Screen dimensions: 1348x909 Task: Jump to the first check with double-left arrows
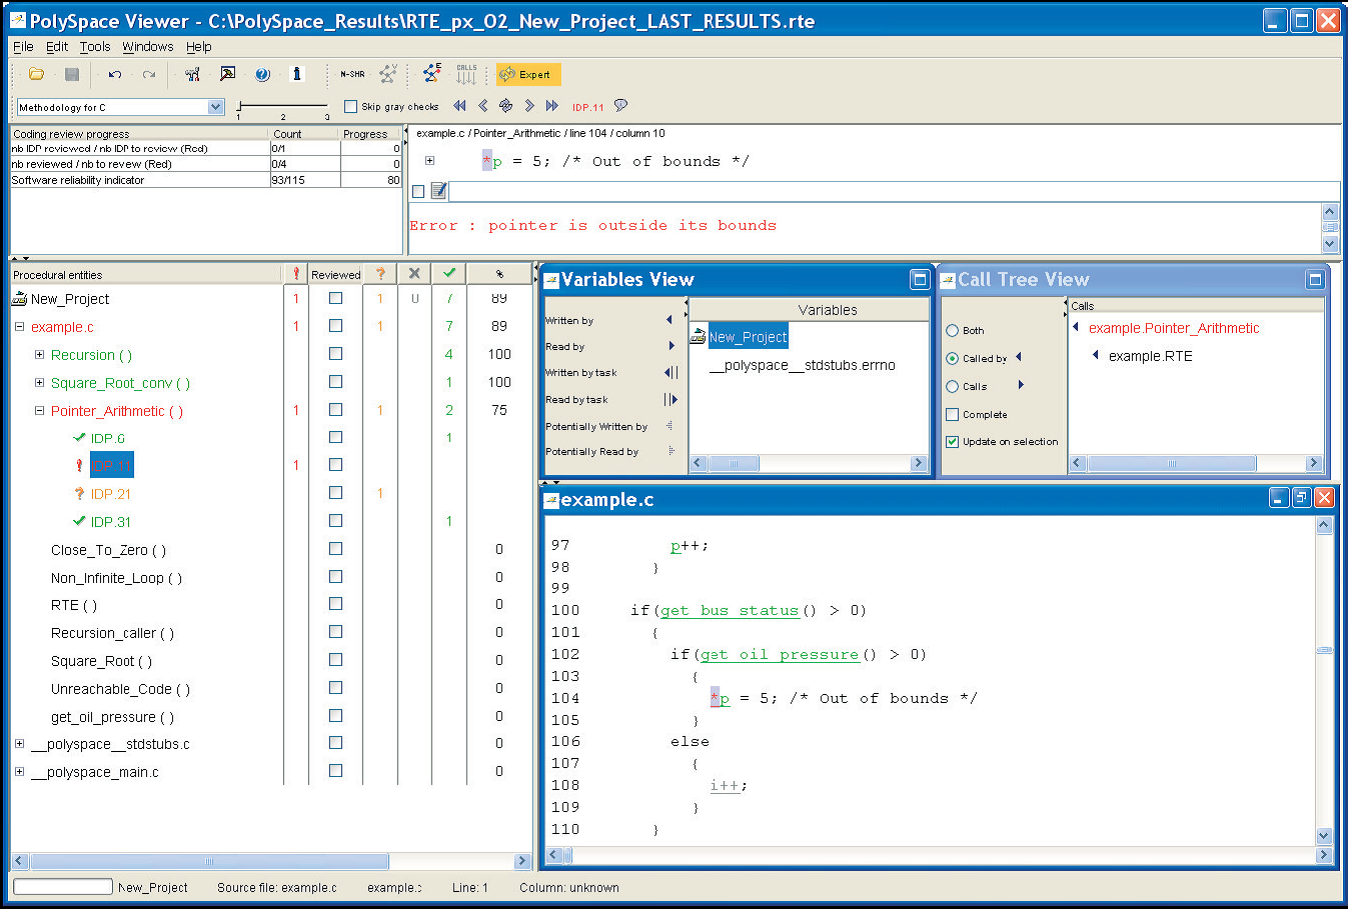460,106
